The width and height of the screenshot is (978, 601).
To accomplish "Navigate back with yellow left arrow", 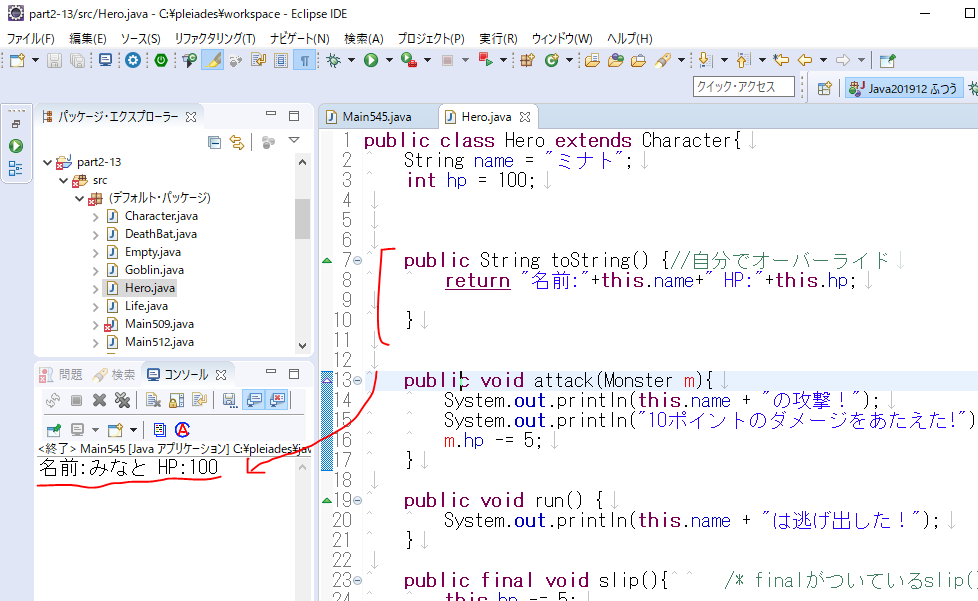I will click(x=805, y=60).
